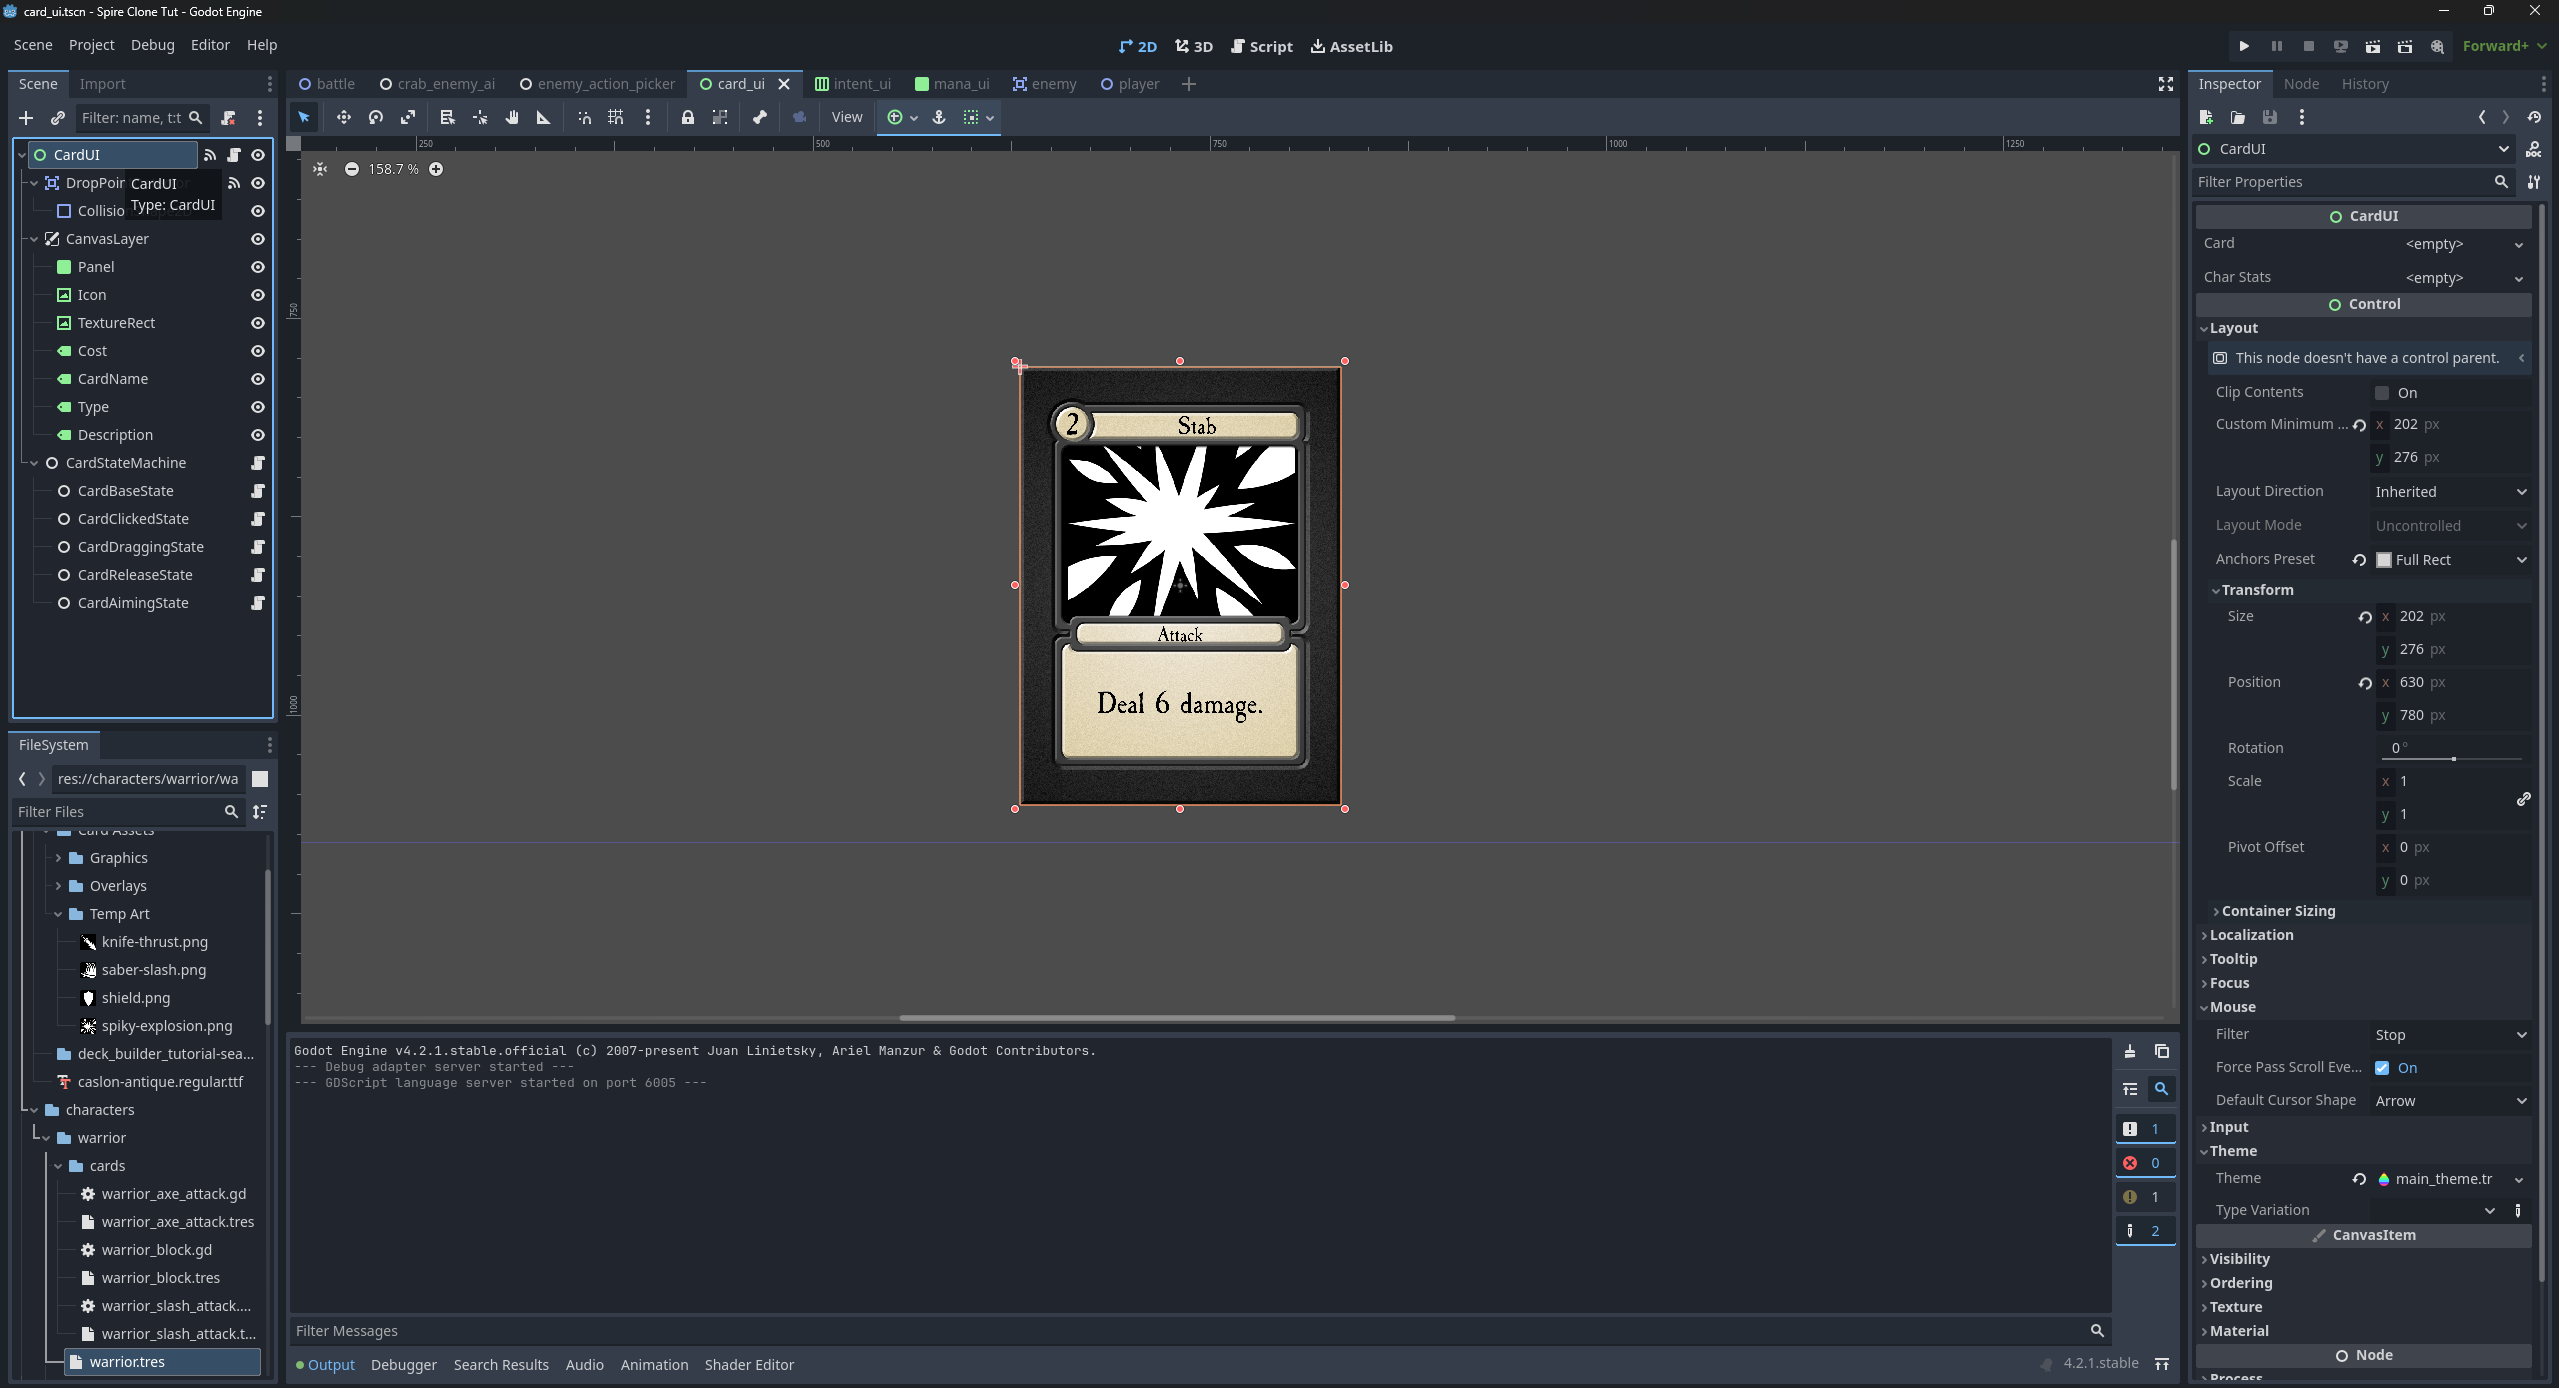Toggle Clip Contents checkbox
The width and height of the screenshot is (2559, 1388).
[2382, 393]
